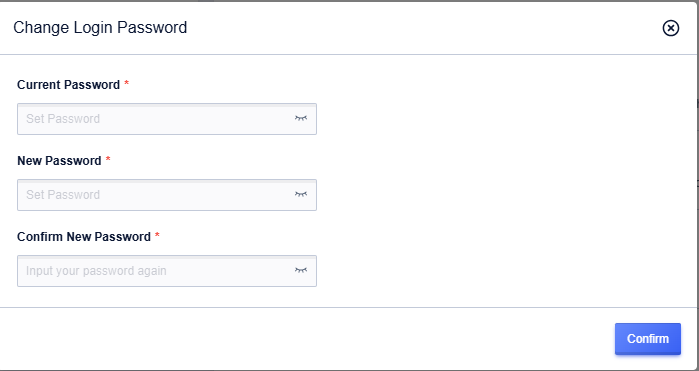Select the Confirm New Password input box

(167, 271)
